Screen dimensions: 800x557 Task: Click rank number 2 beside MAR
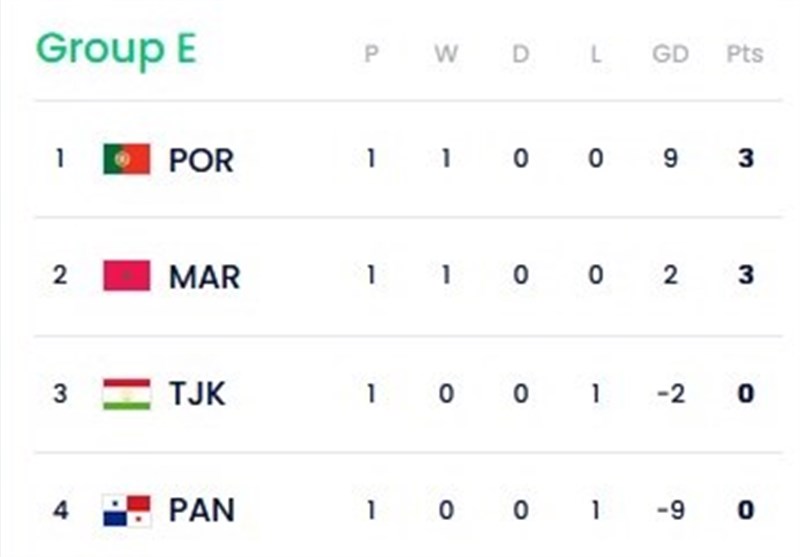60,276
